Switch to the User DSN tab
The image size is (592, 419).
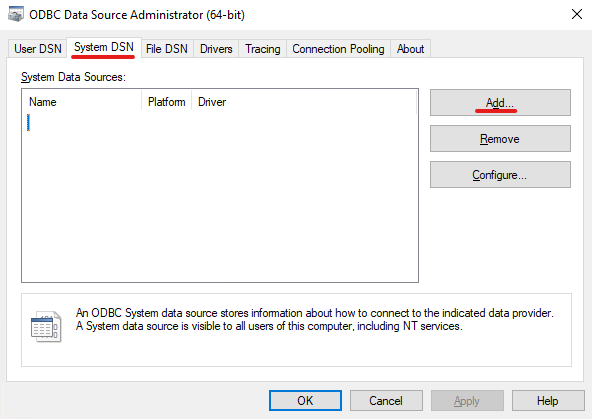[x=37, y=49]
